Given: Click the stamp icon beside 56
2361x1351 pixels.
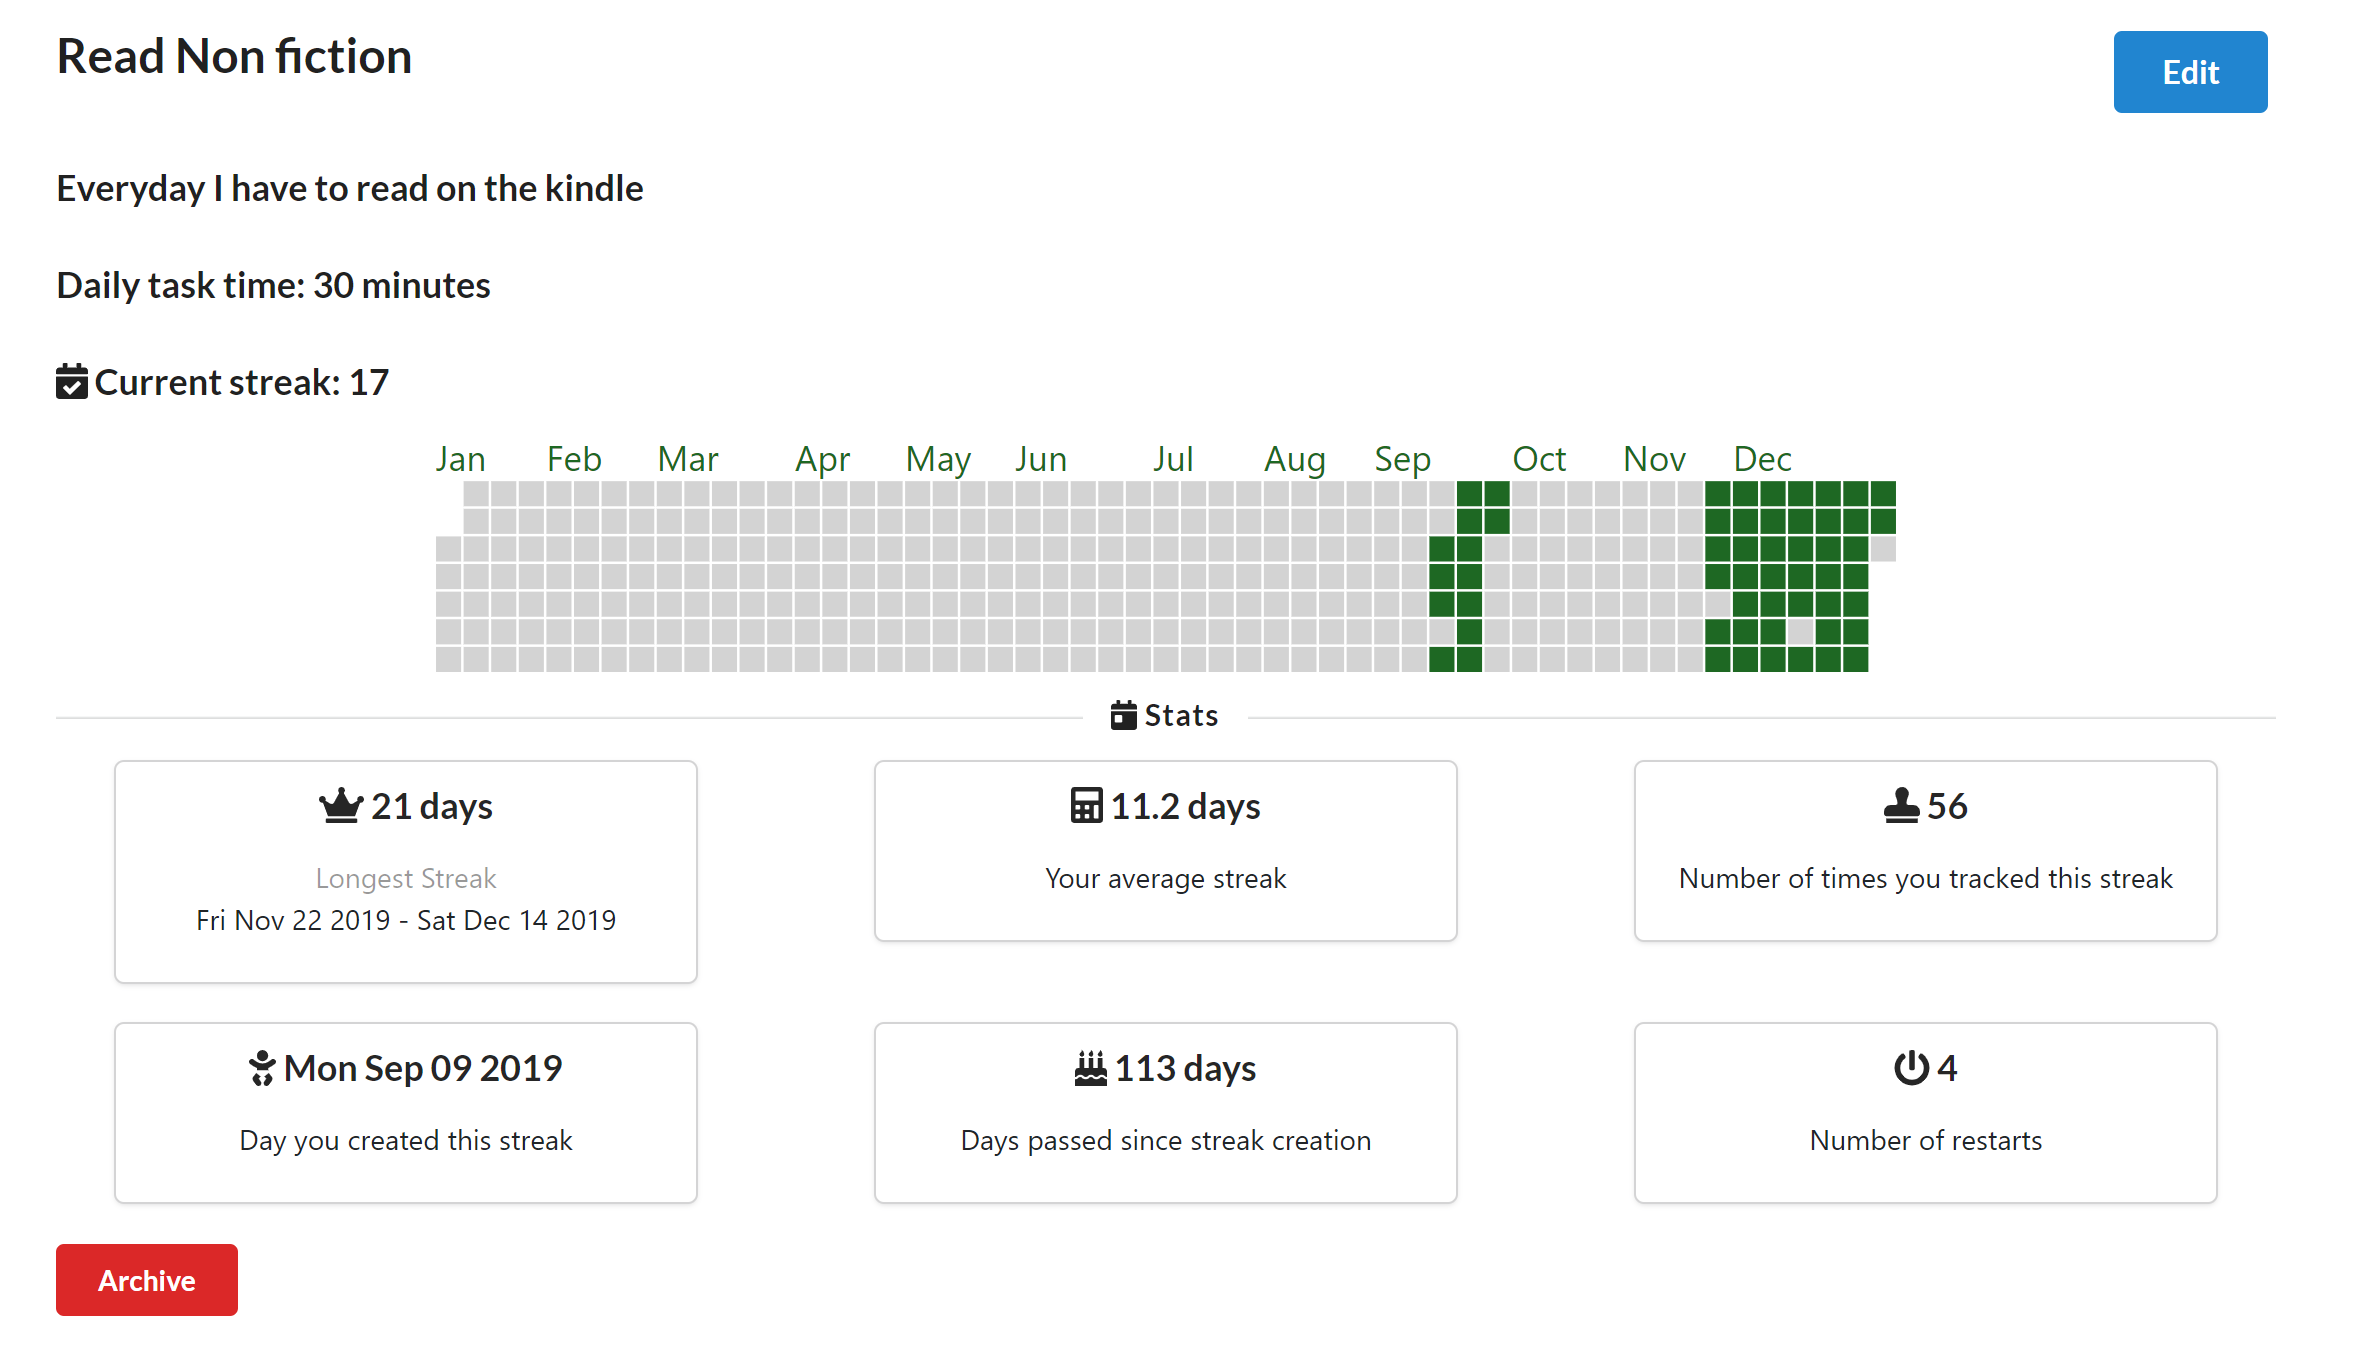Looking at the screenshot, I should [x=1901, y=806].
